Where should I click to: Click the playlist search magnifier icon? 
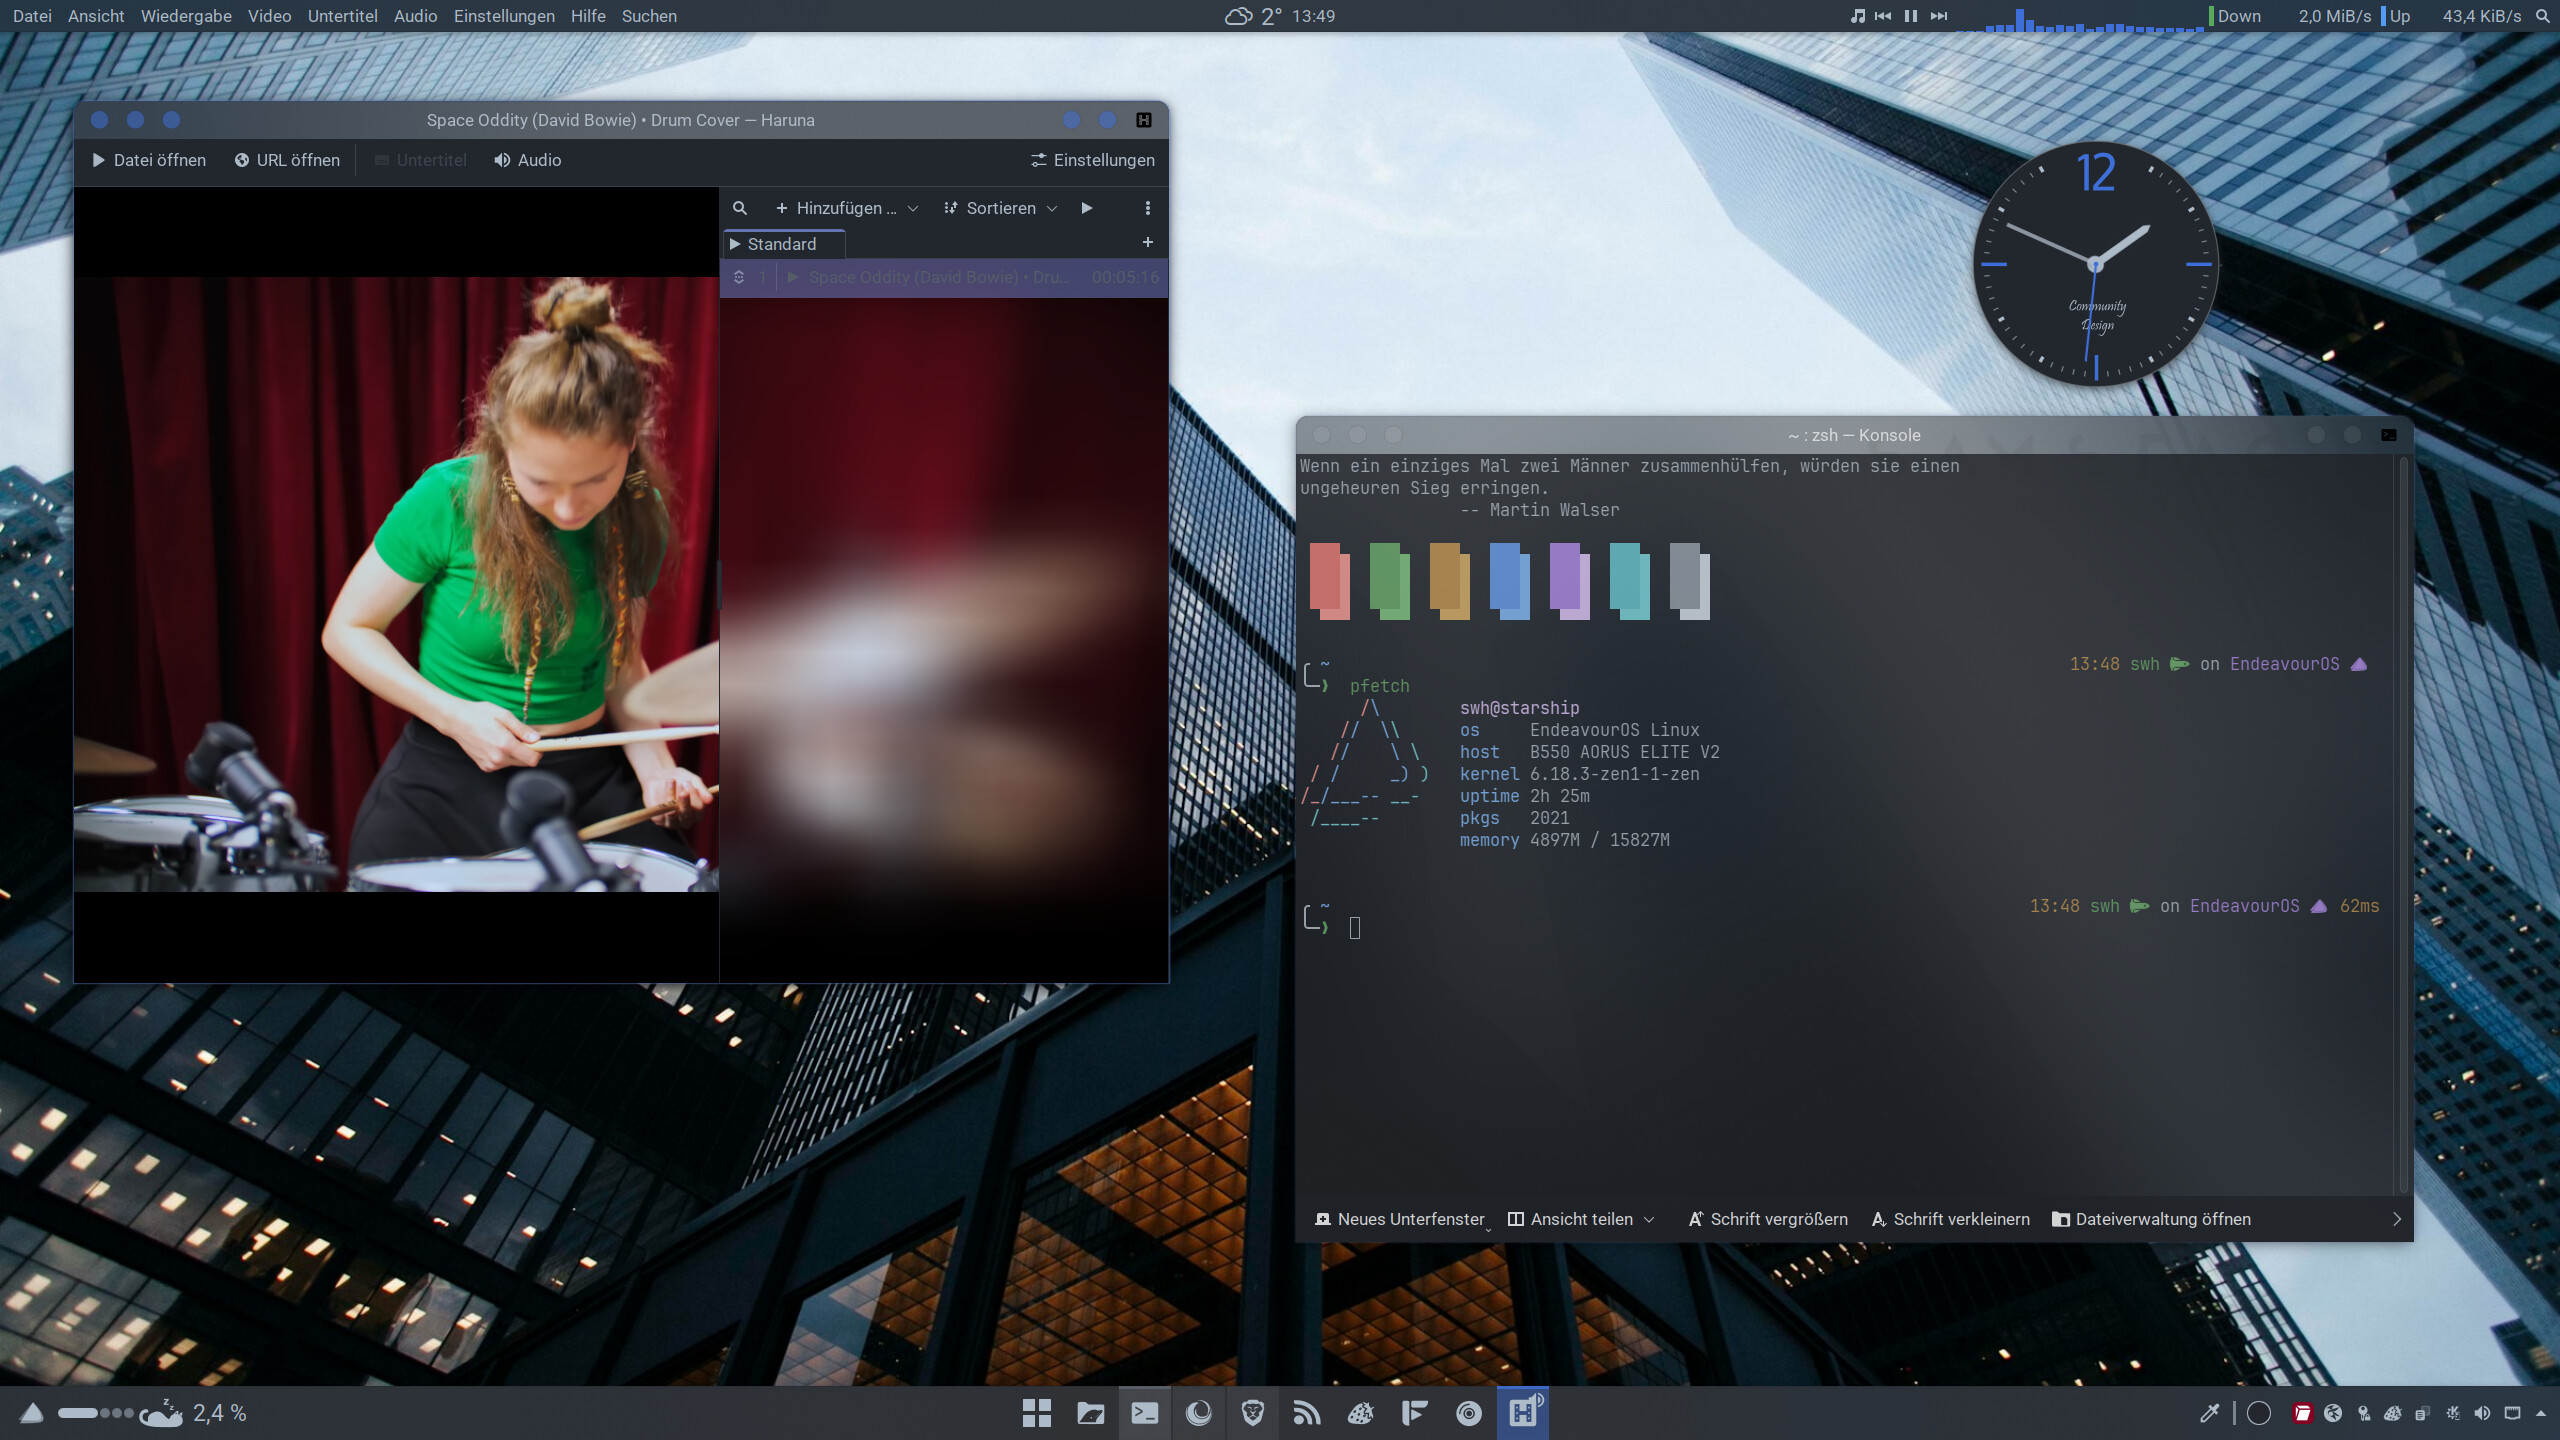point(739,208)
